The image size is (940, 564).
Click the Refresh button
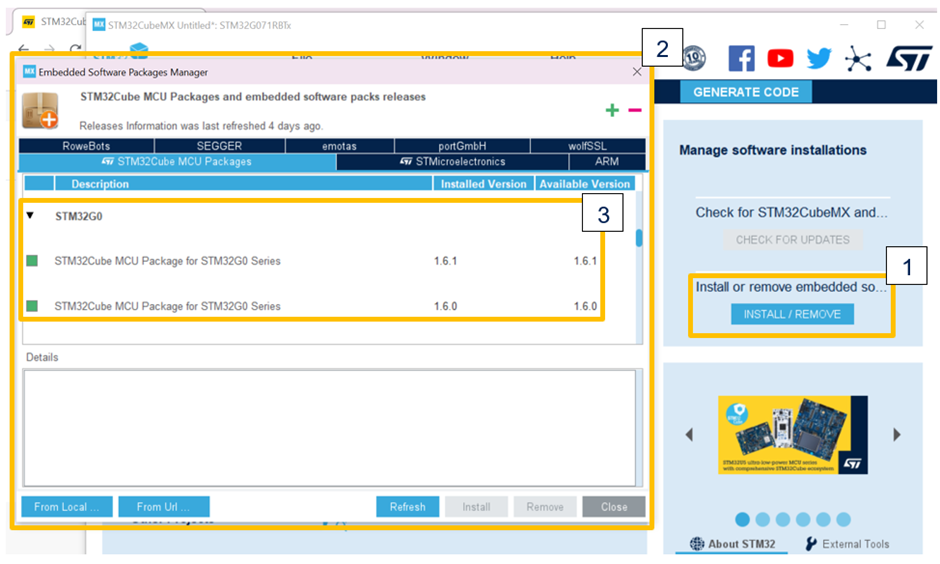408,506
